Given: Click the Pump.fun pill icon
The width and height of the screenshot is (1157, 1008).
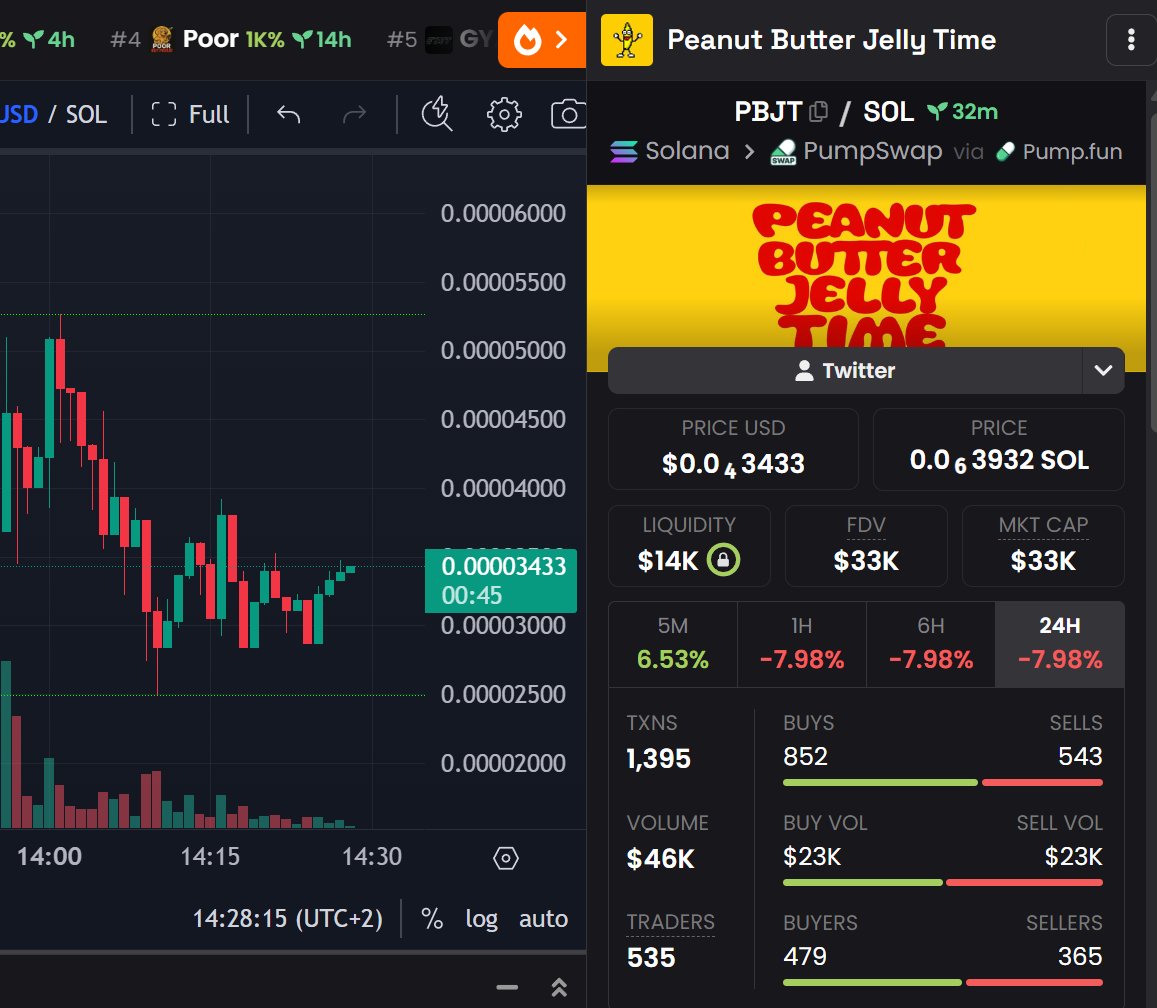Looking at the screenshot, I should pyautogui.click(x=1005, y=152).
